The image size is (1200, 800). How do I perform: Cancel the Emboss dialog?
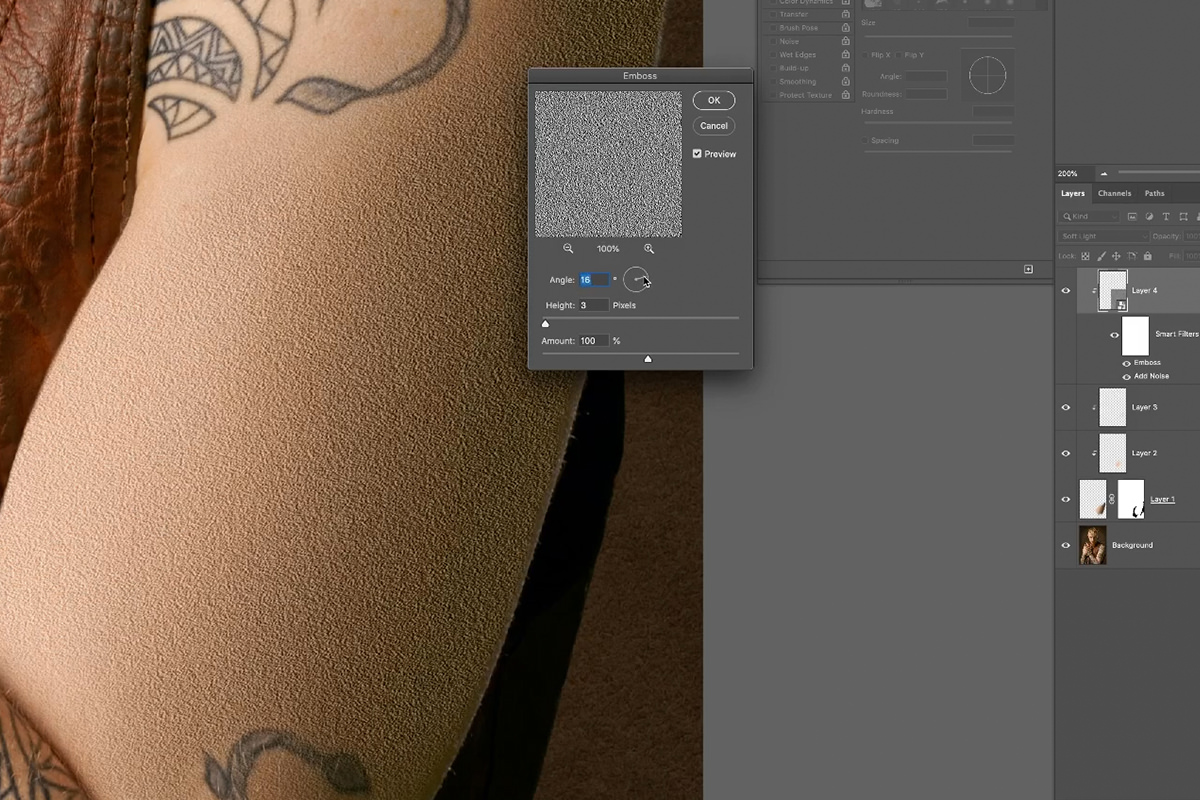pos(713,125)
